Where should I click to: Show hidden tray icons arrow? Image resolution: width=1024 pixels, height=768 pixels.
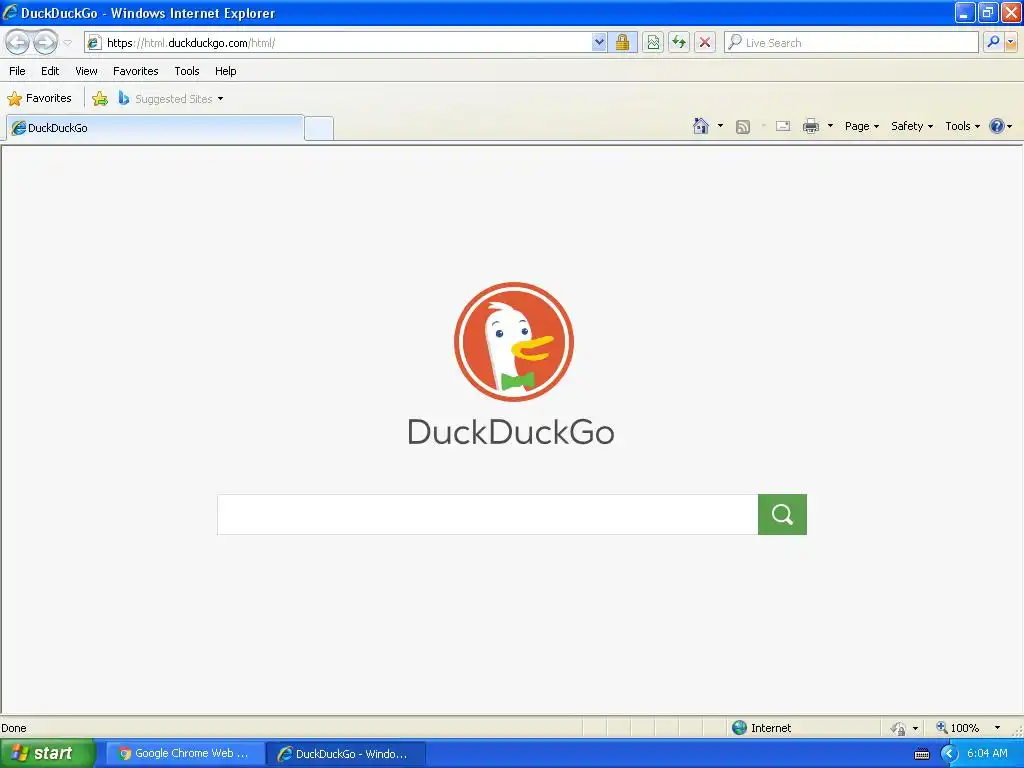tap(948, 754)
